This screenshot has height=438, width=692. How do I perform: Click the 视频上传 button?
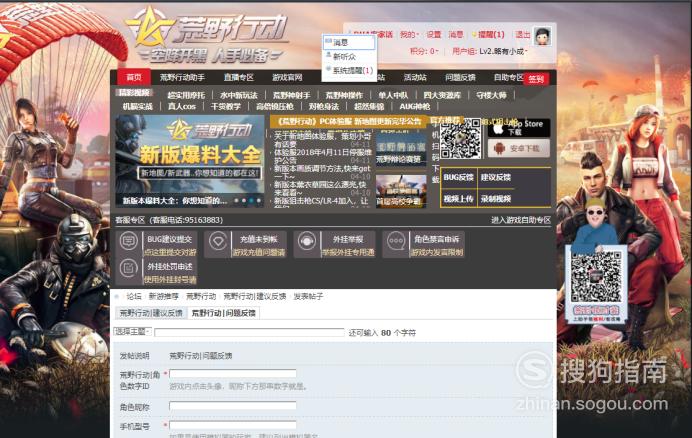(459, 199)
